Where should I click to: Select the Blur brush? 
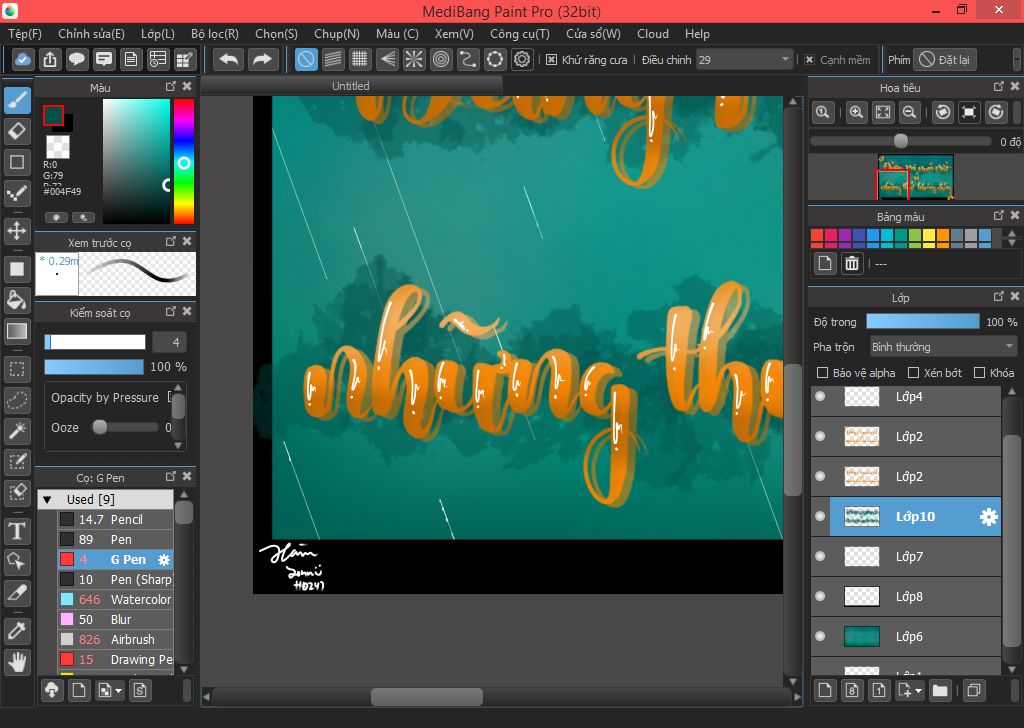(116, 619)
